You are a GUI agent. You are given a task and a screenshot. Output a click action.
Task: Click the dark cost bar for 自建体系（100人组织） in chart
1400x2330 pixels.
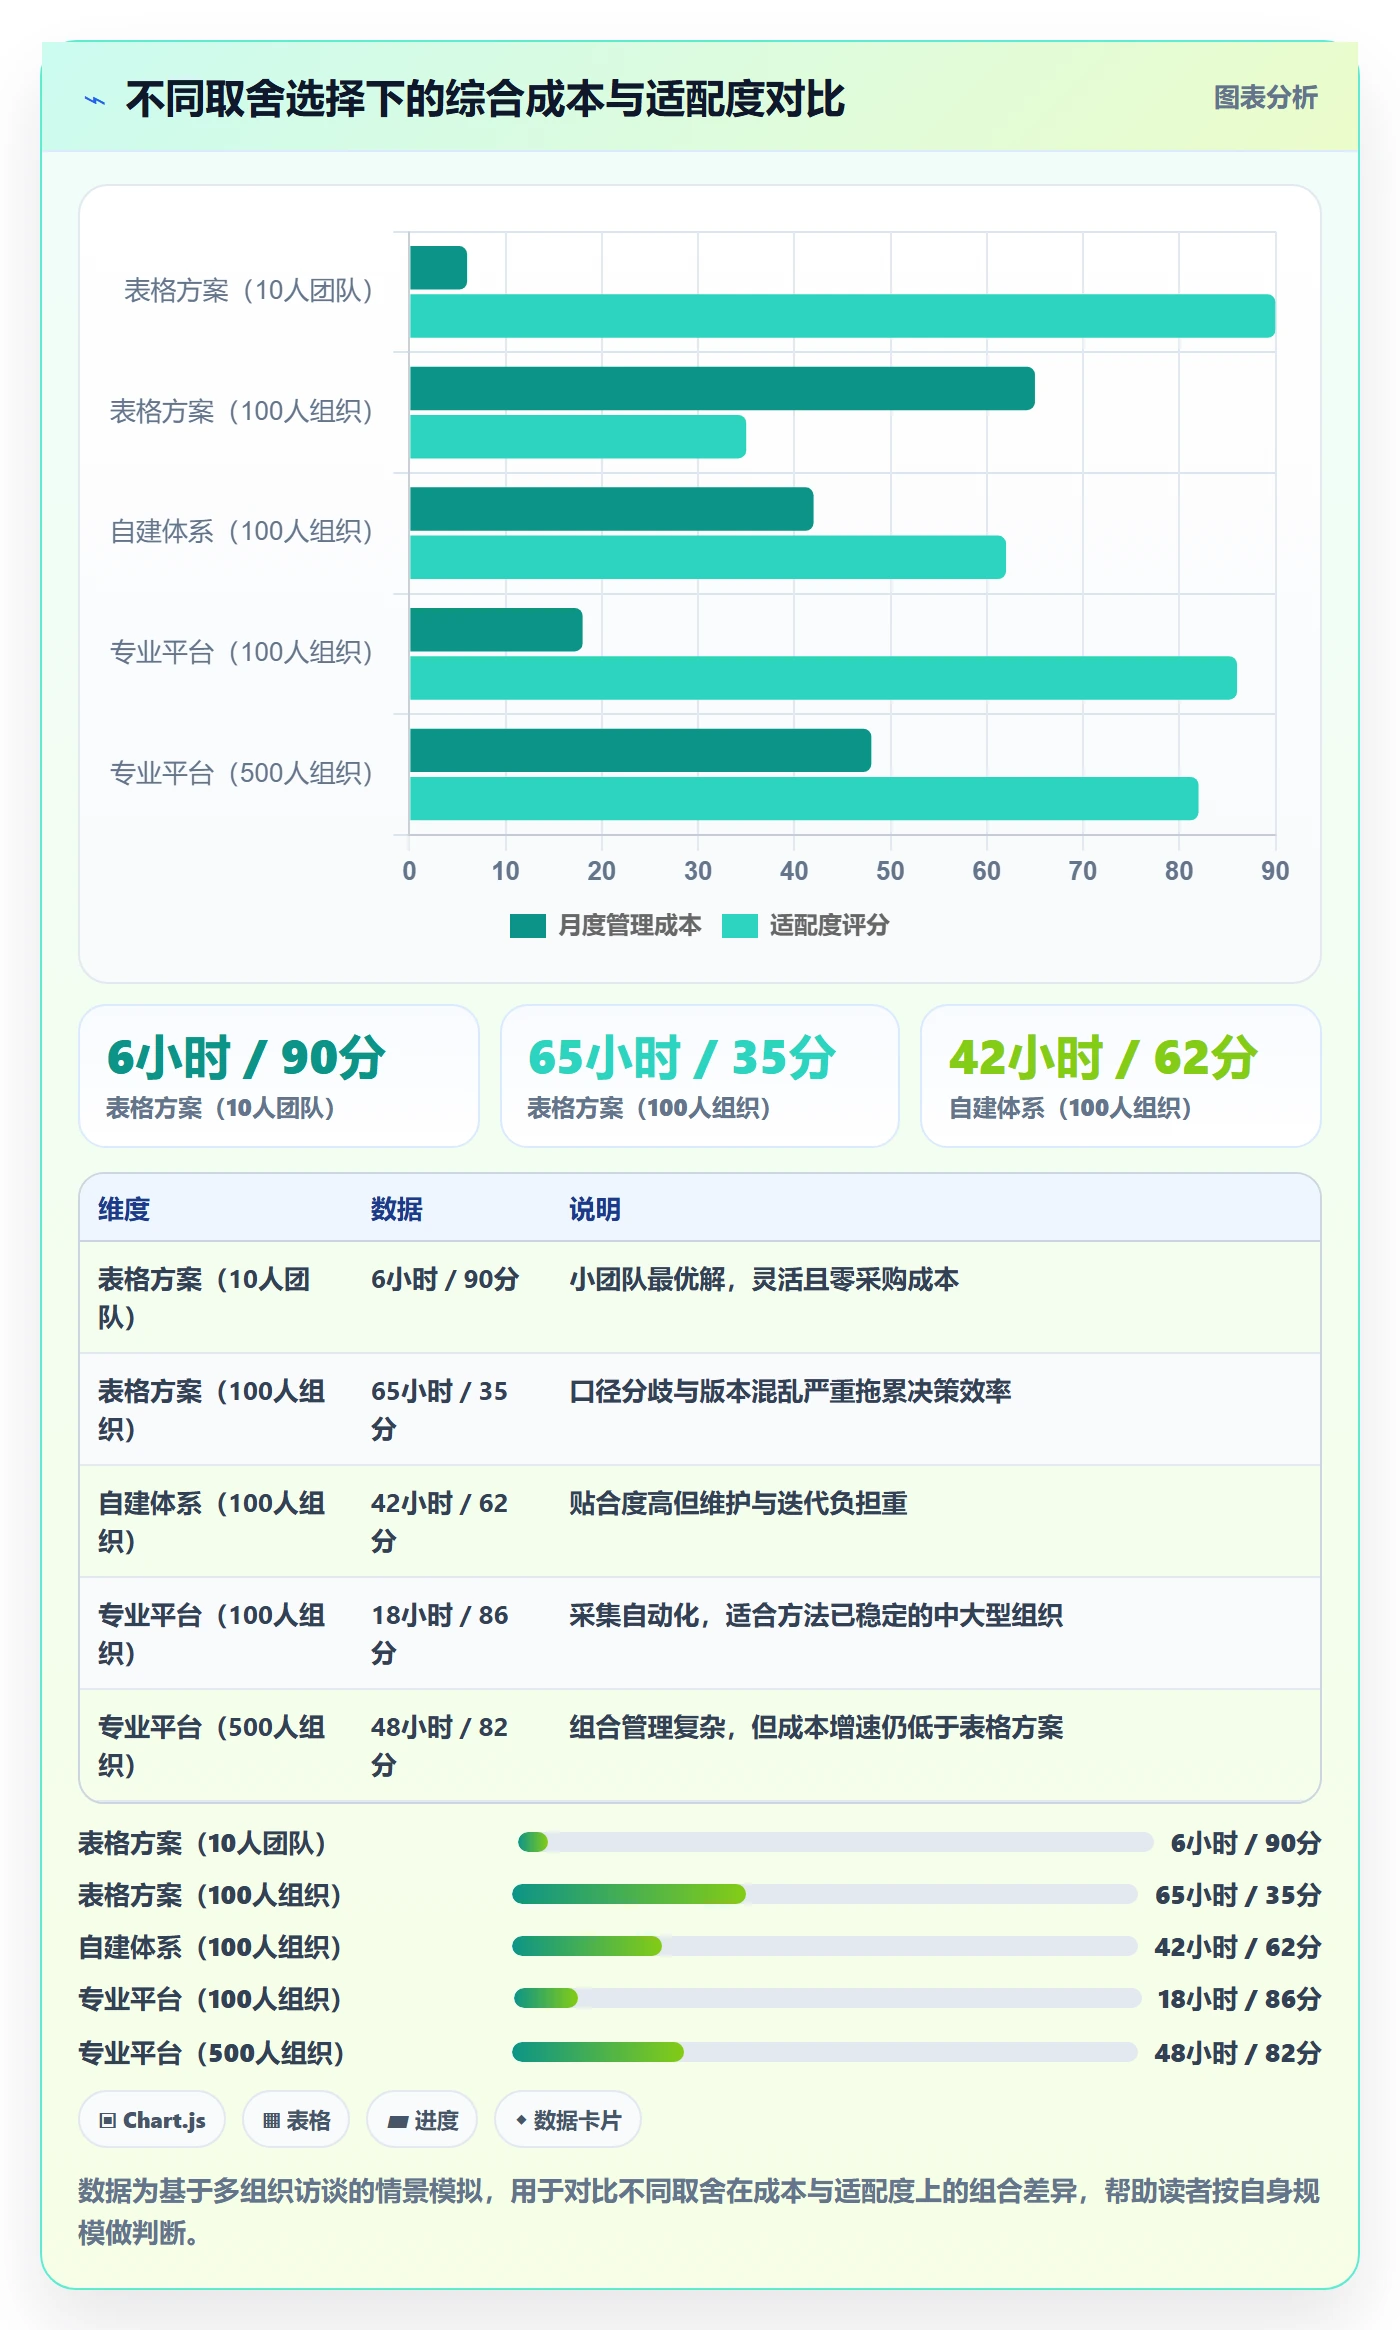(x=612, y=509)
